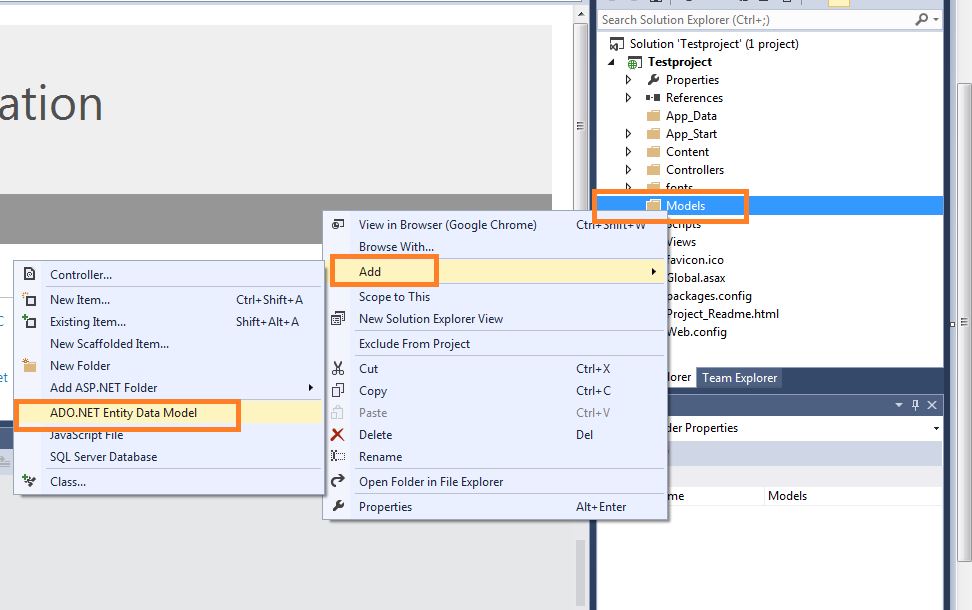Pin the Properties panel with the pushpin icon
Viewport: 972px width, 610px height.
(x=916, y=405)
